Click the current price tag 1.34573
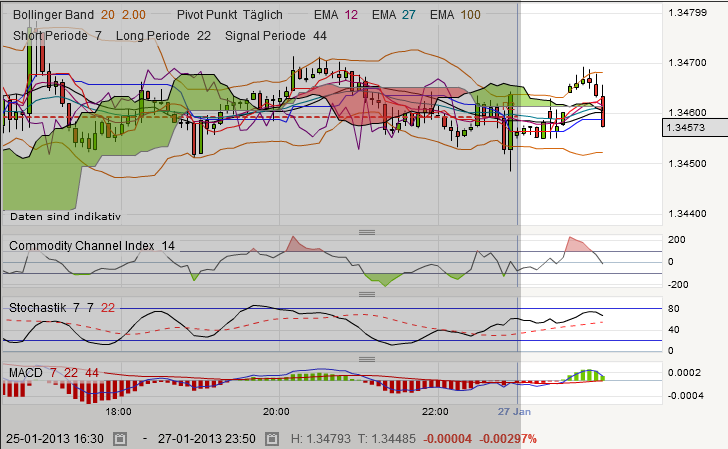The width and height of the screenshot is (728, 449). [695, 127]
